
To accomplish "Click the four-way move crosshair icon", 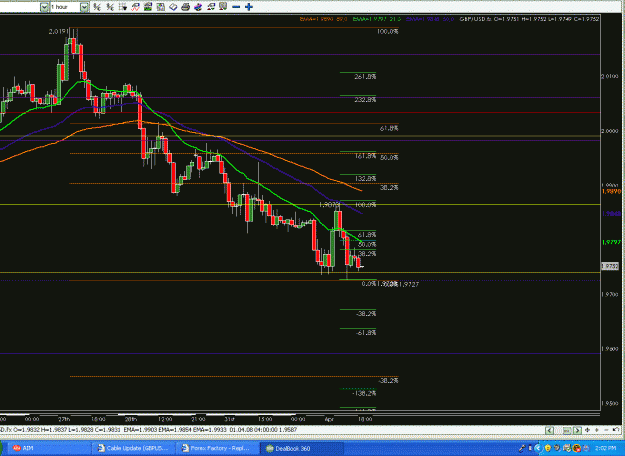I will pyautogui.click(x=587, y=430).
